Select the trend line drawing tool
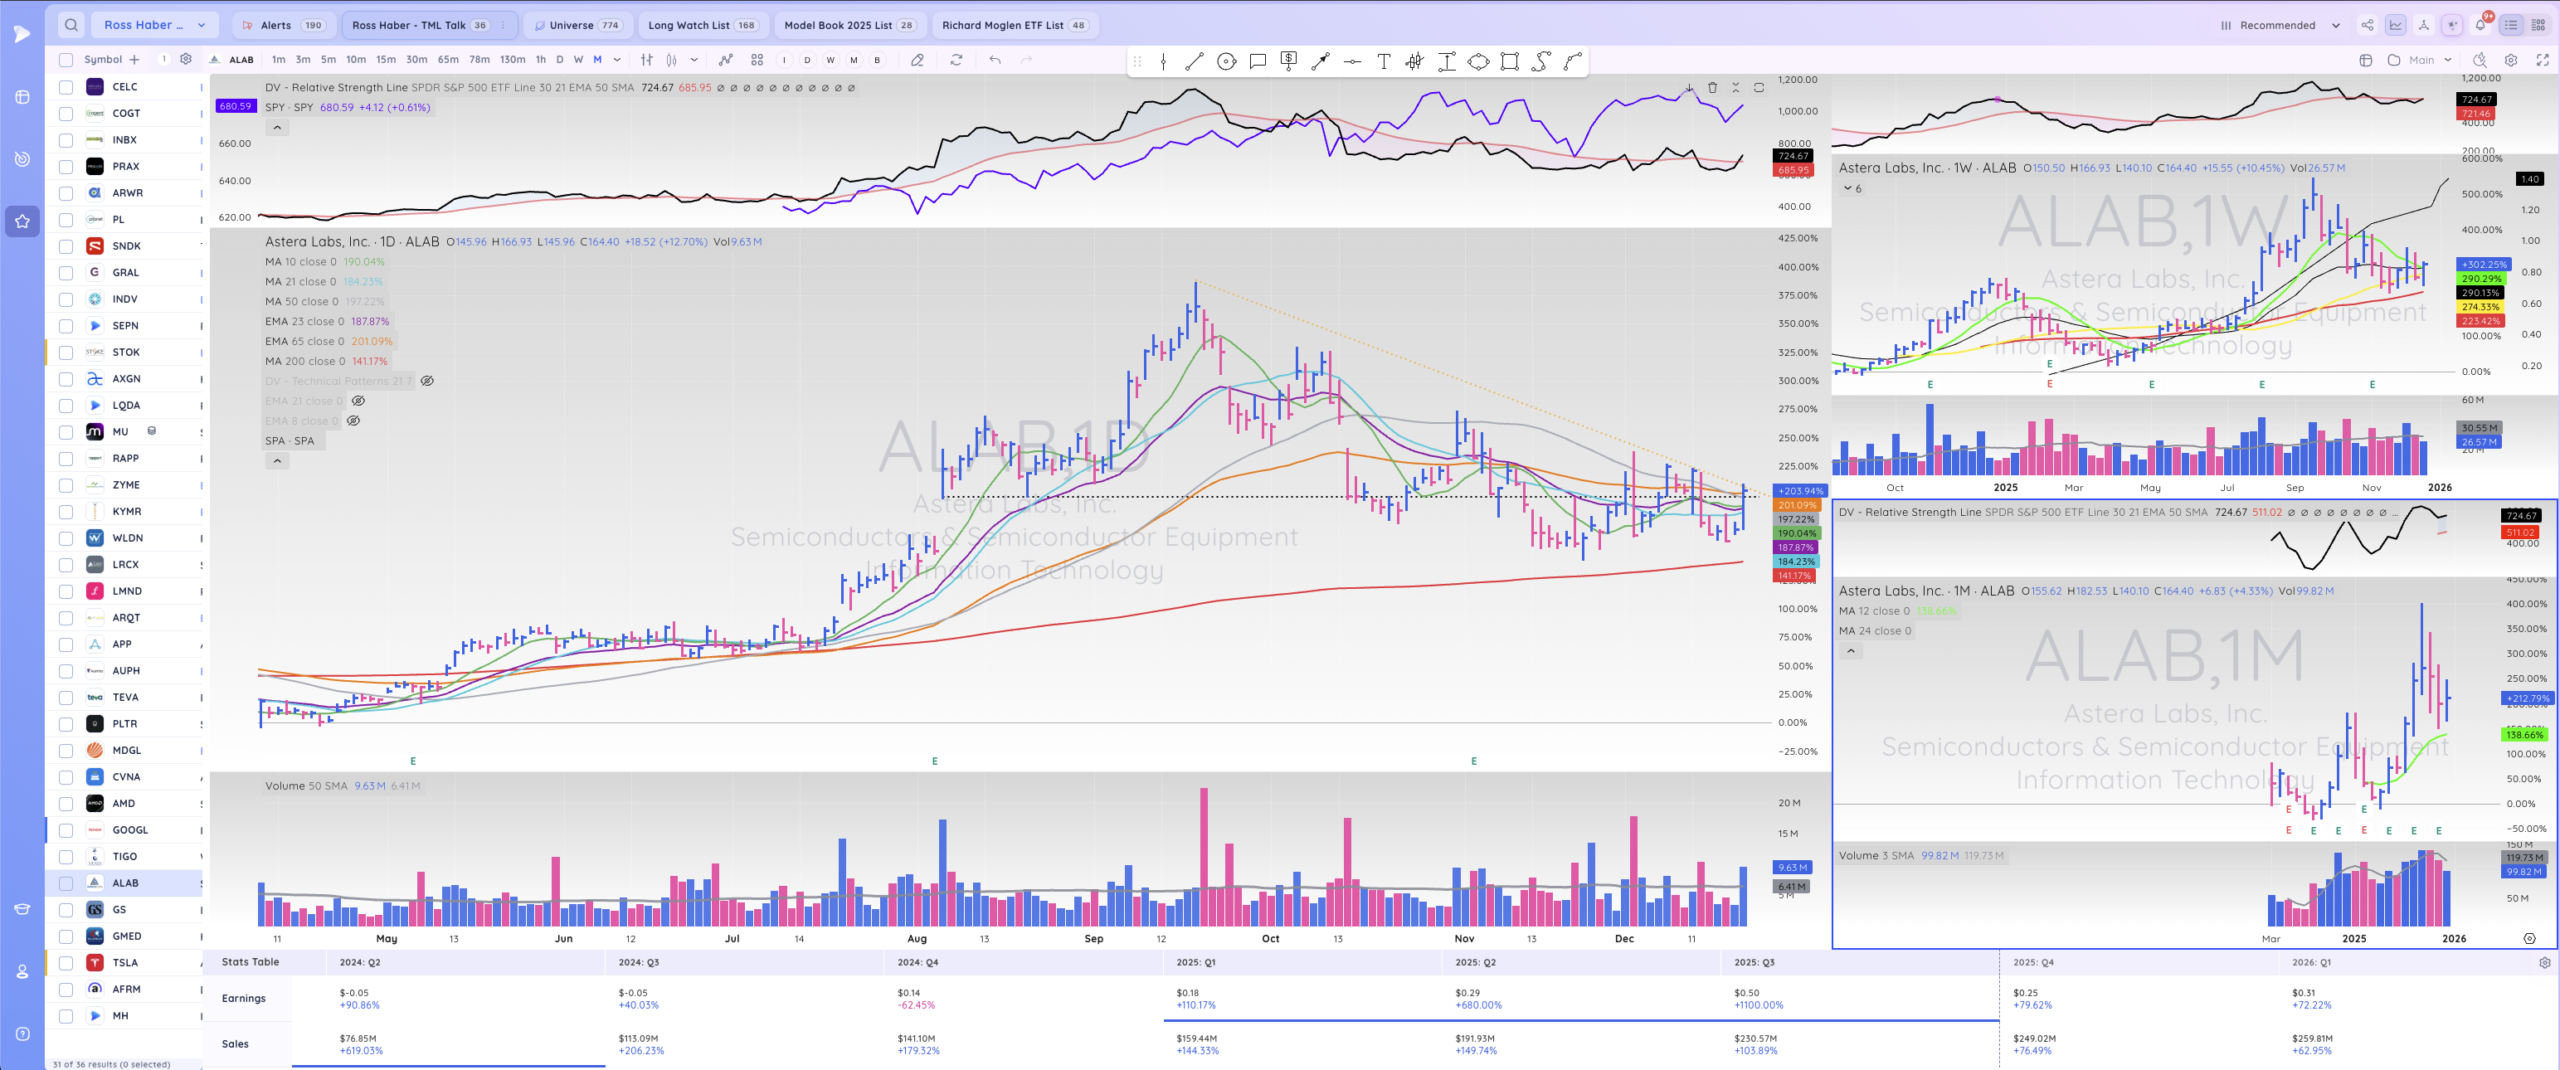The height and width of the screenshot is (1070, 2560). 1194,62
